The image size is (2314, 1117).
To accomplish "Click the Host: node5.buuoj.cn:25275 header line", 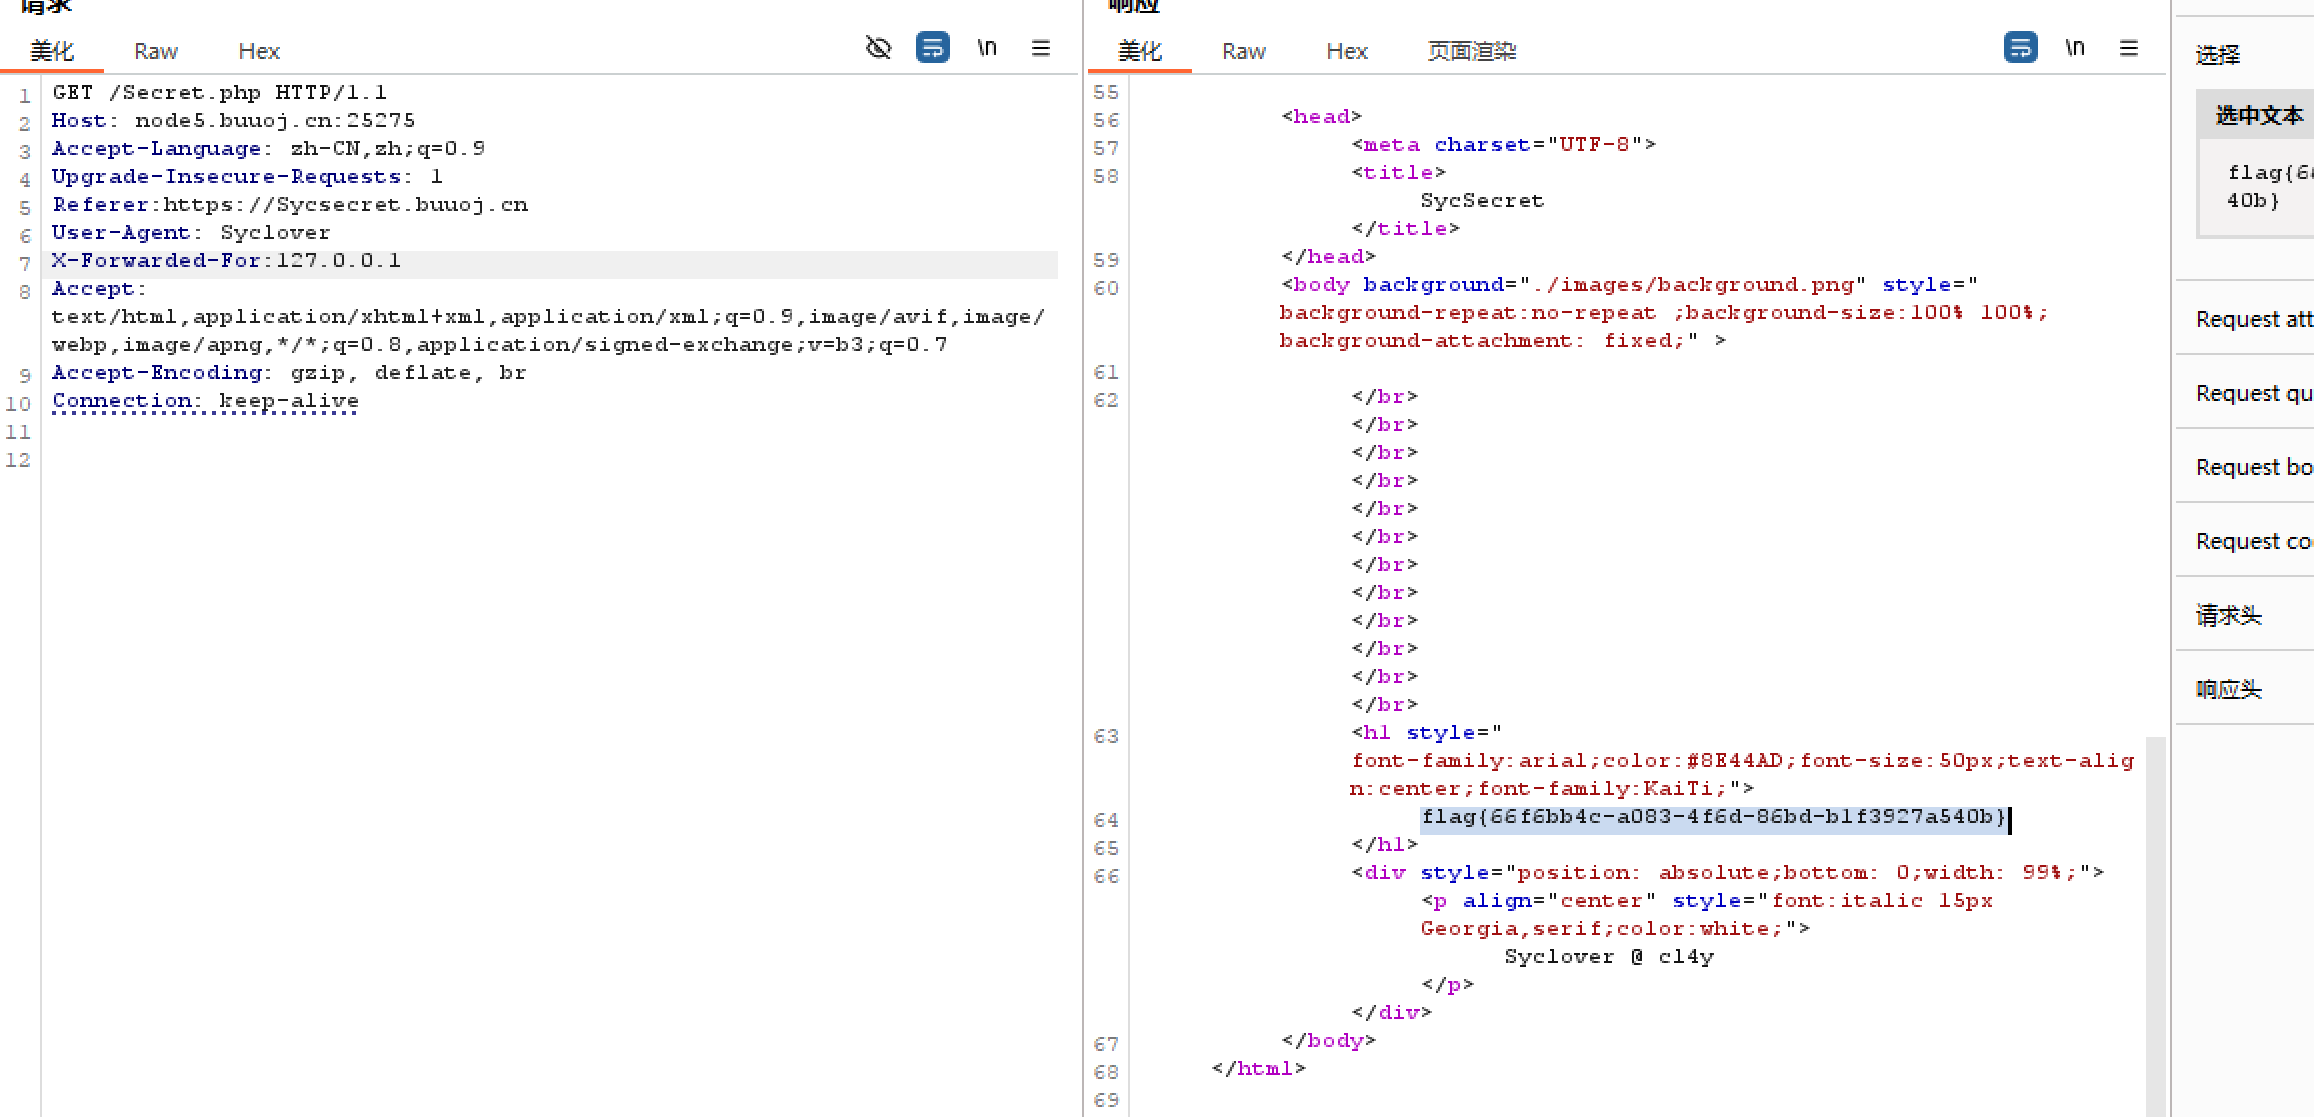I will click(233, 120).
